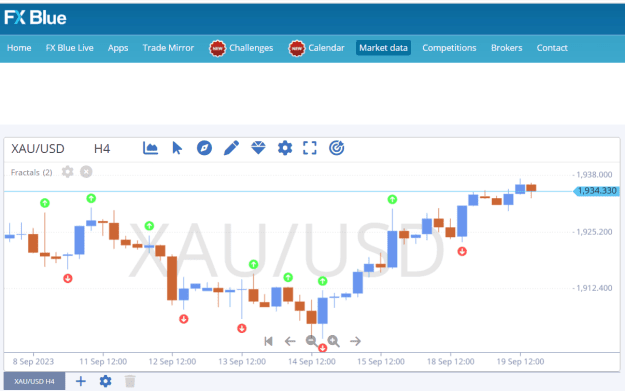625x391 pixels.
Task: Open chart settings gear in toolbar
Action: click(285, 148)
